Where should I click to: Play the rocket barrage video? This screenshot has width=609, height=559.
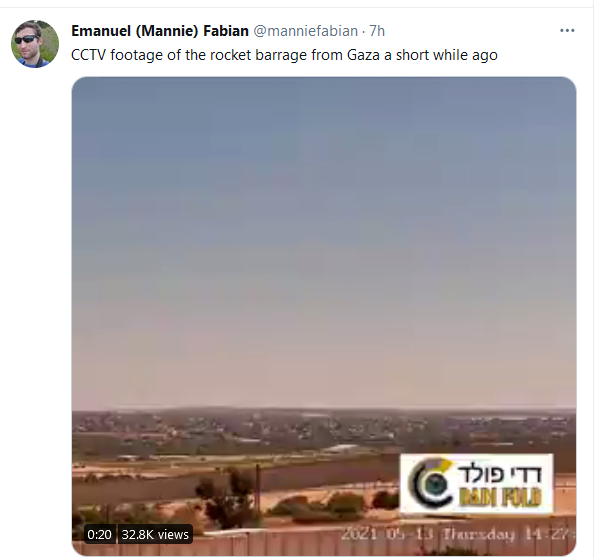pyautogui.click(x=324, y=316)
